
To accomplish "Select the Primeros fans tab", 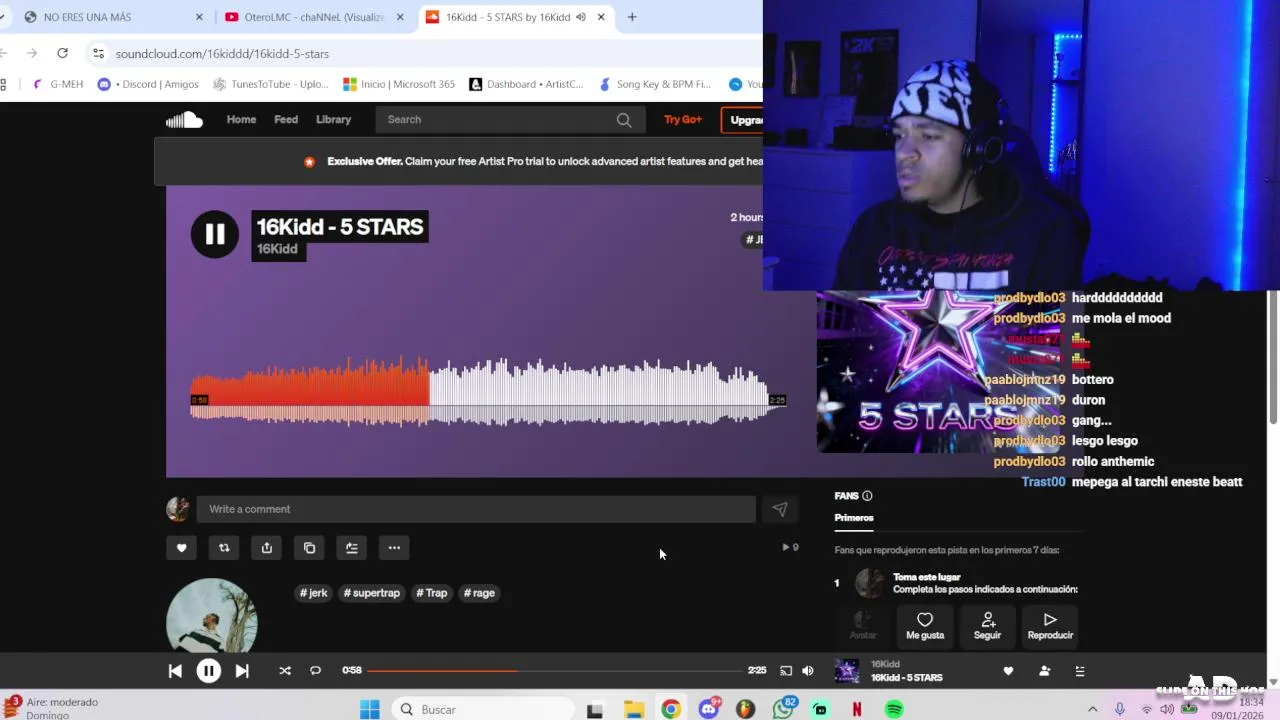I will pyautogui.click(x=854, y=518).
